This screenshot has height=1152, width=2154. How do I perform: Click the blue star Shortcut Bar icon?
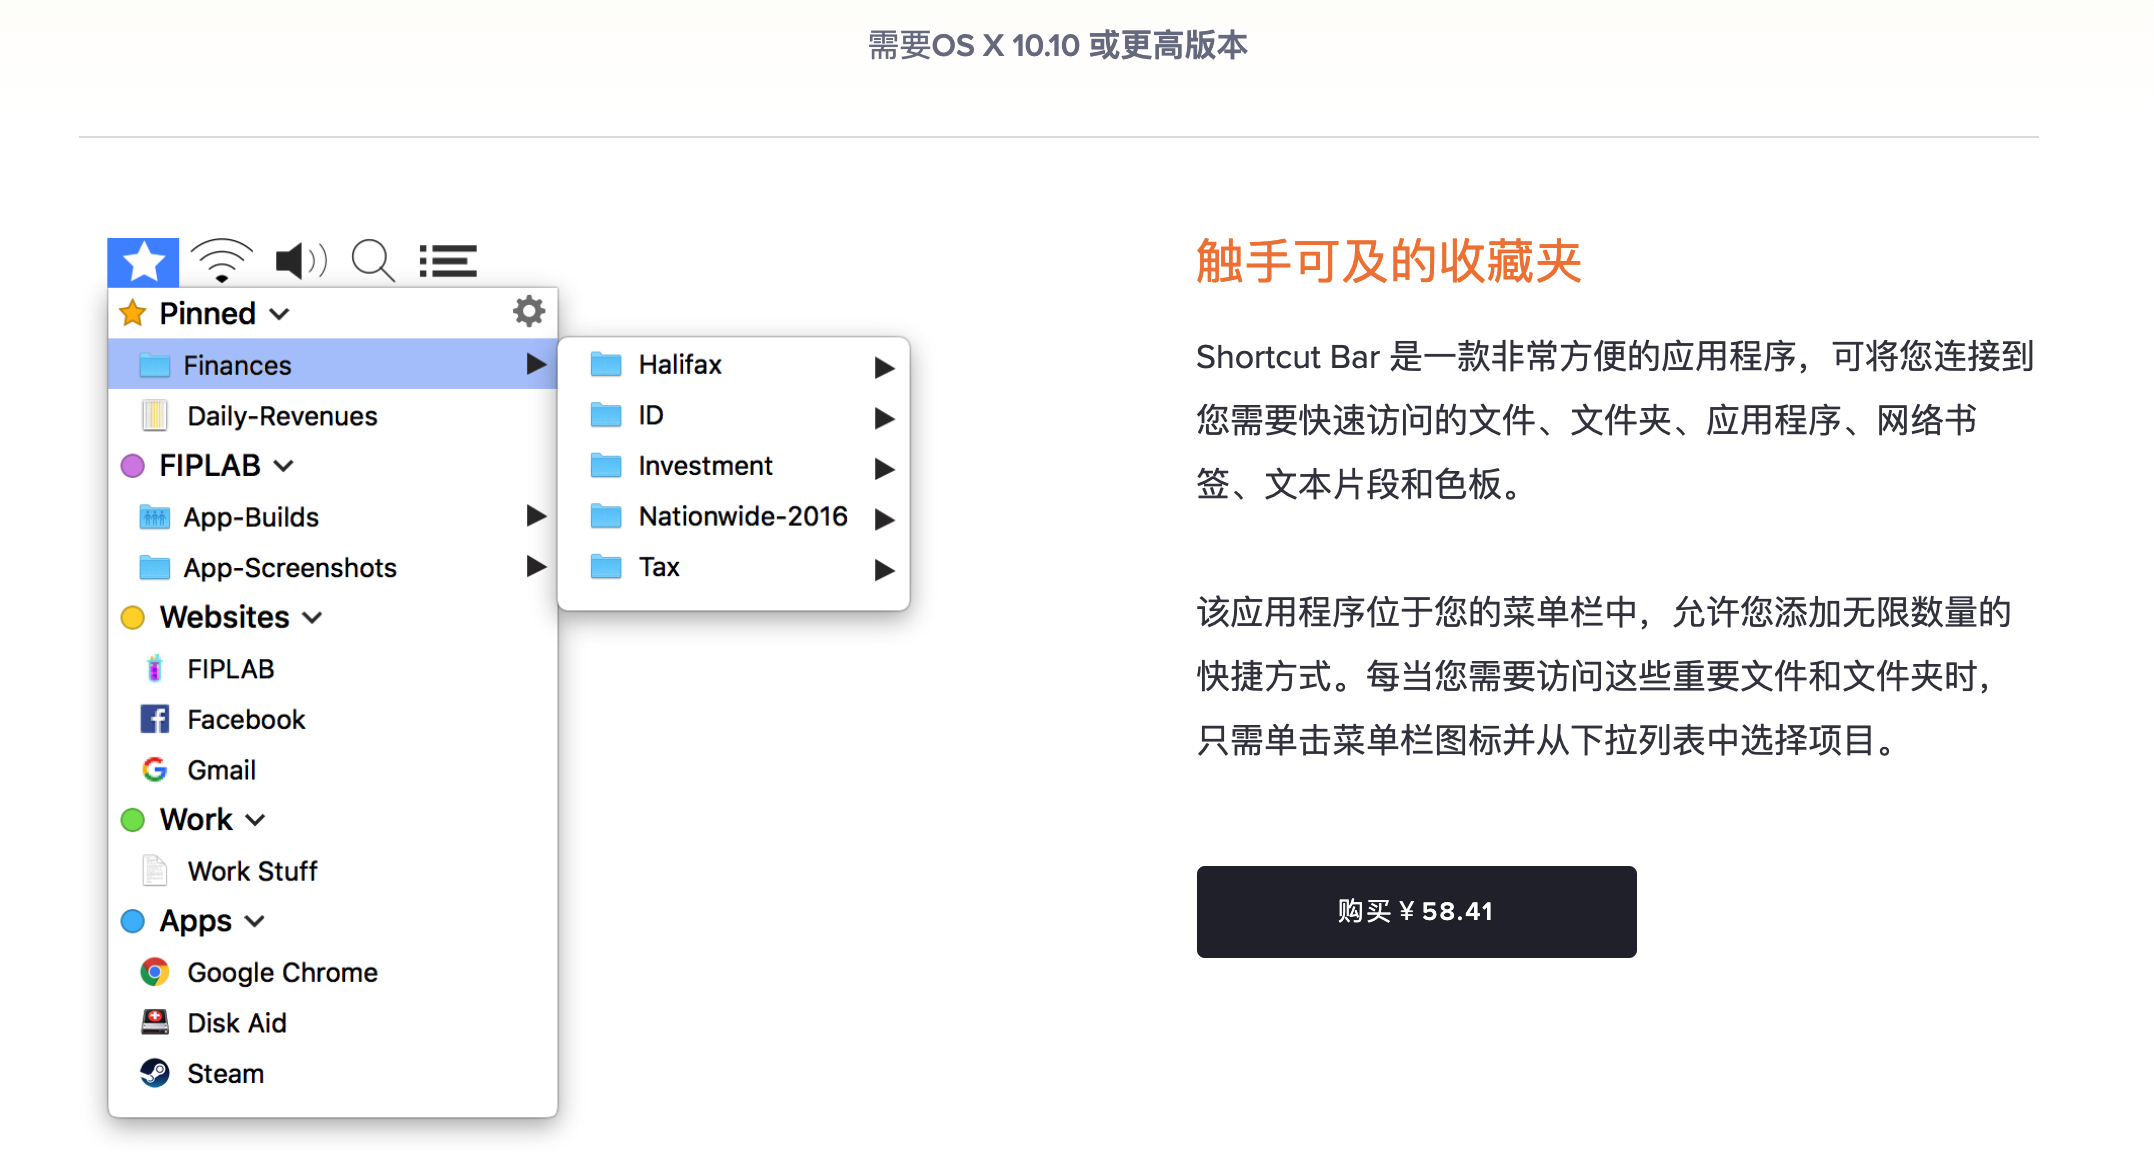pyautogui.click(x=143, y=262)
